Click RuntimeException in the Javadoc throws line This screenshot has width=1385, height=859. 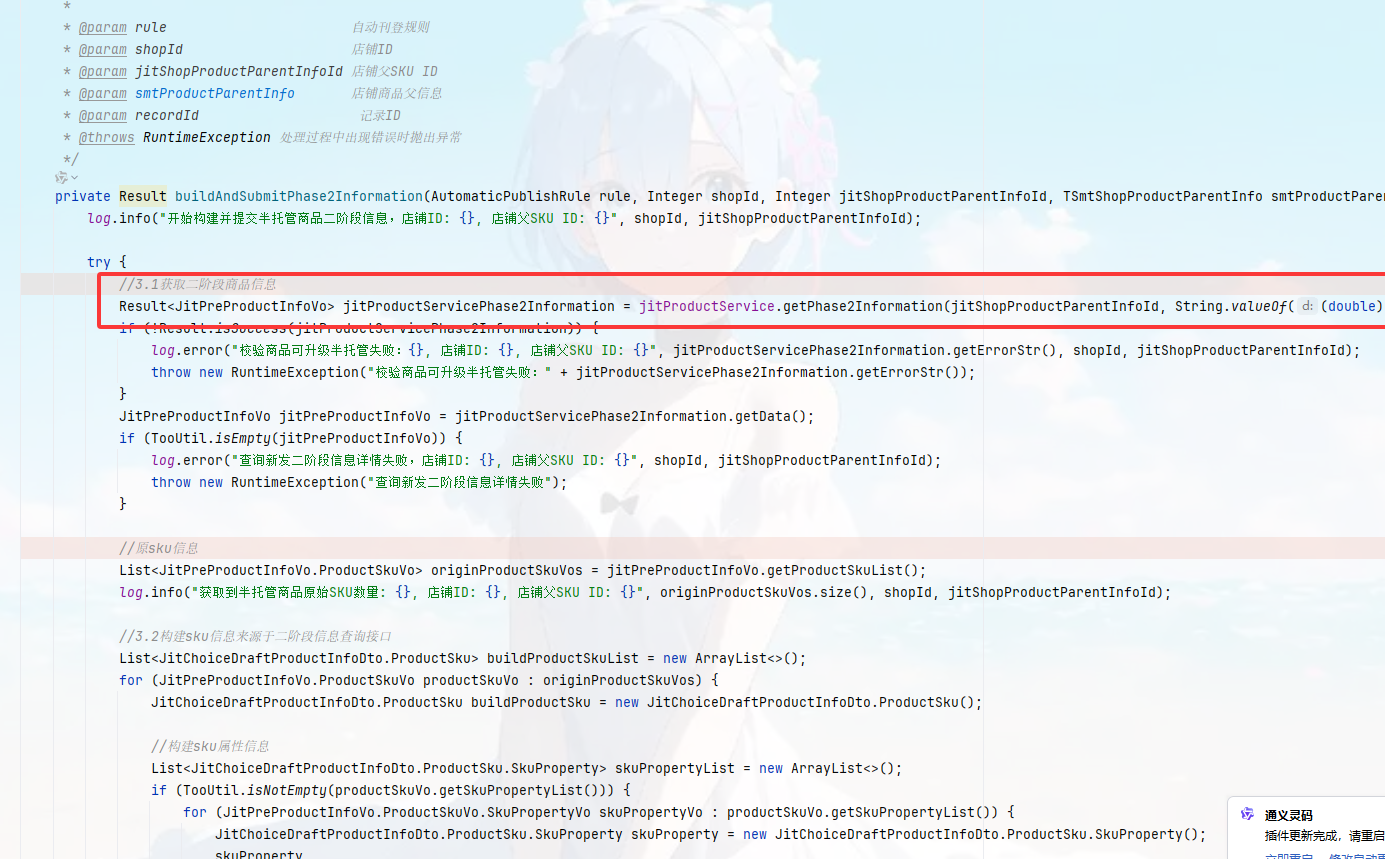coord(207,137)
